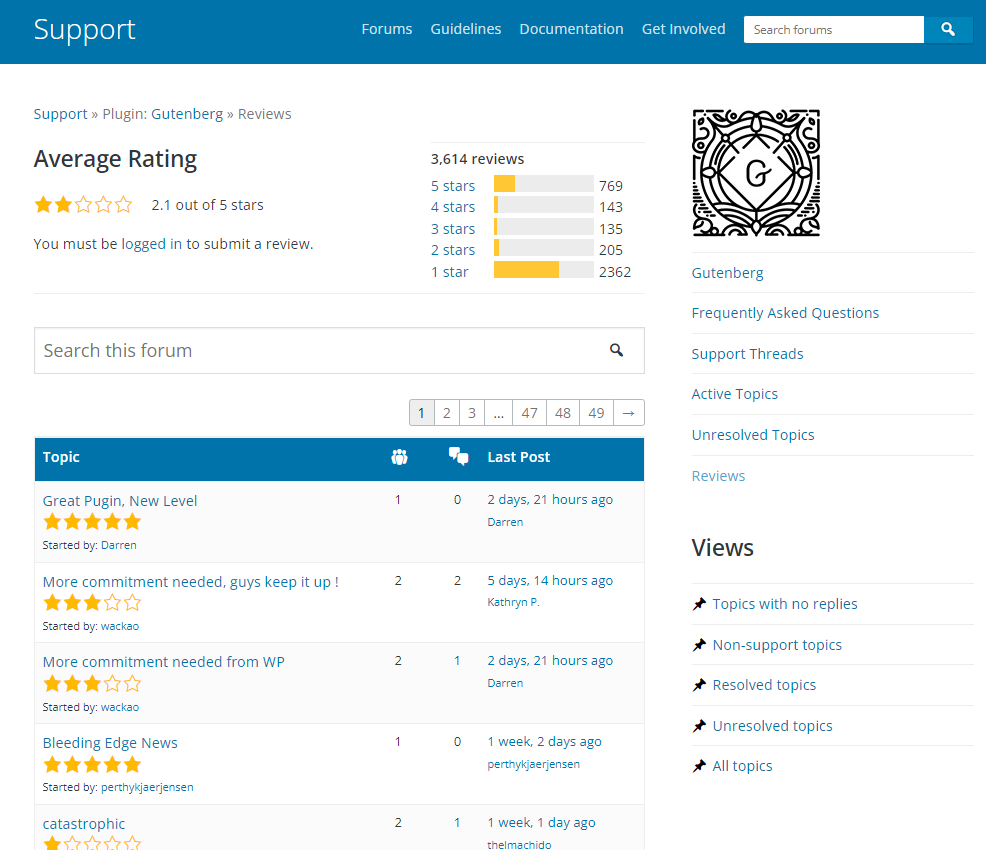The height and width of the screenshot is (850, 986).
Task: Click pin icon beside Non-support topics
Action: pos(699,644)
